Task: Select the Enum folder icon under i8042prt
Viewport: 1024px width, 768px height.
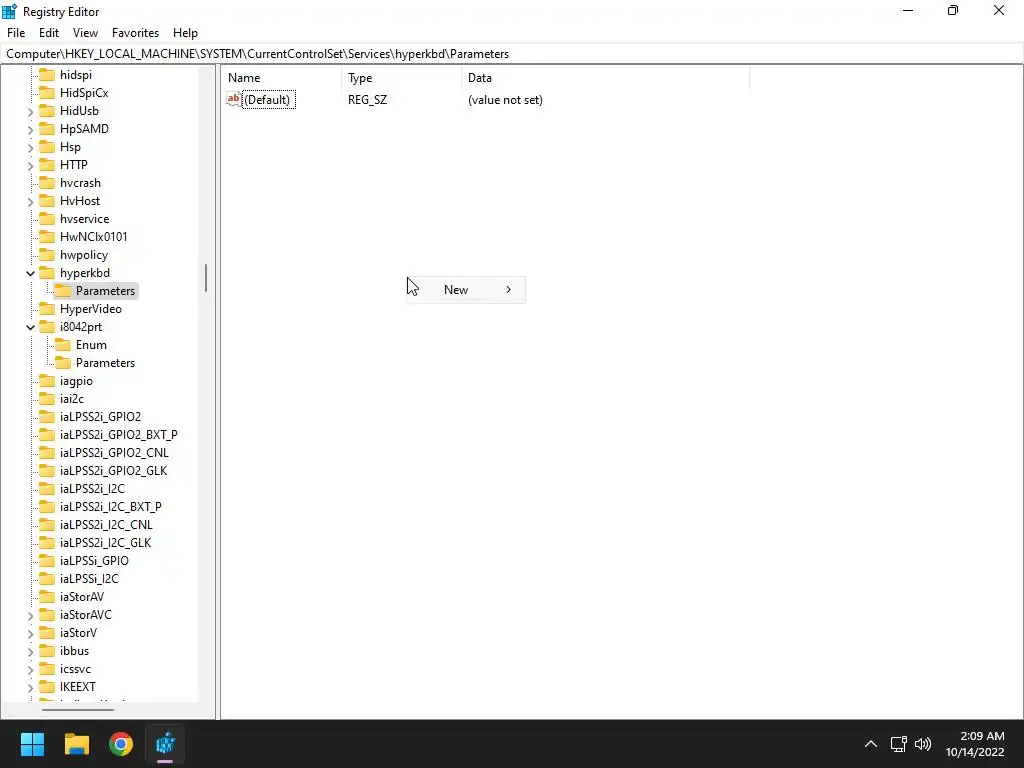Action: point(63,344)
